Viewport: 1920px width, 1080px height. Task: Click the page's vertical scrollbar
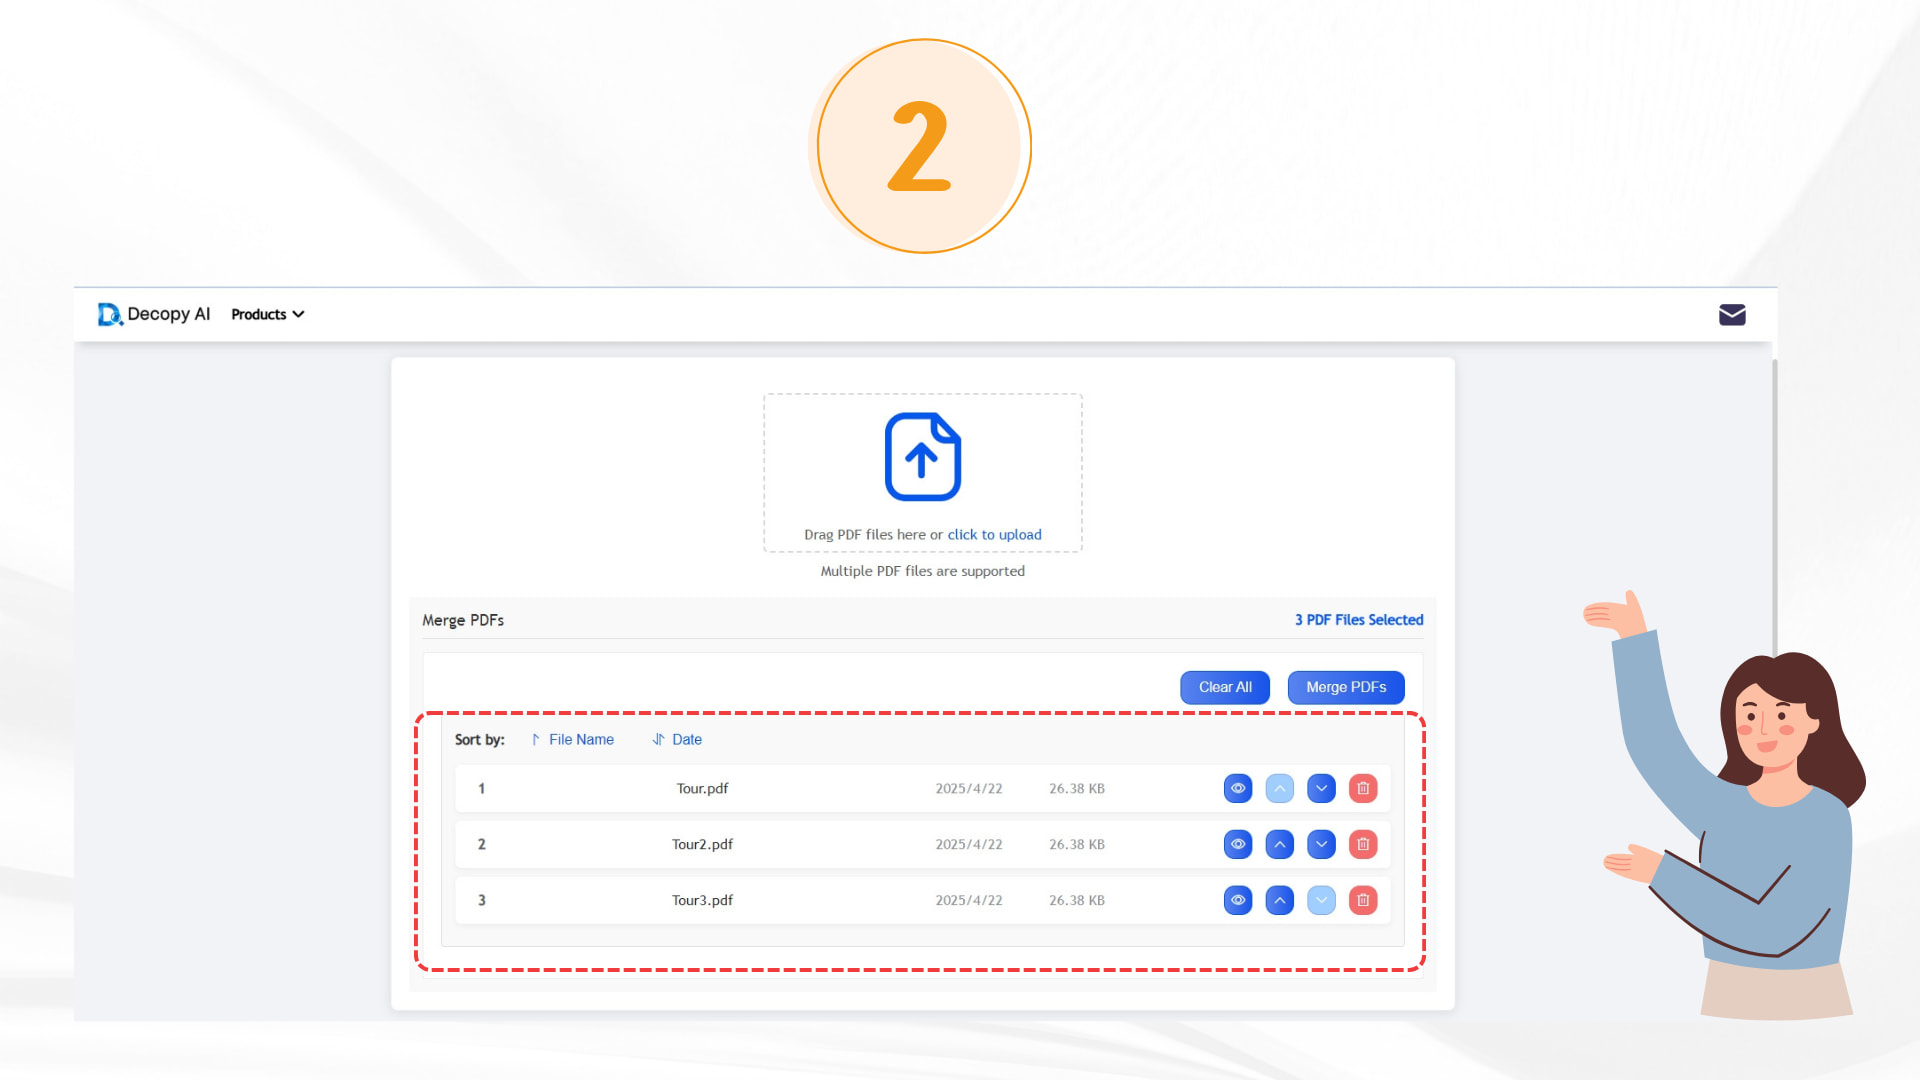(1775, 510)
